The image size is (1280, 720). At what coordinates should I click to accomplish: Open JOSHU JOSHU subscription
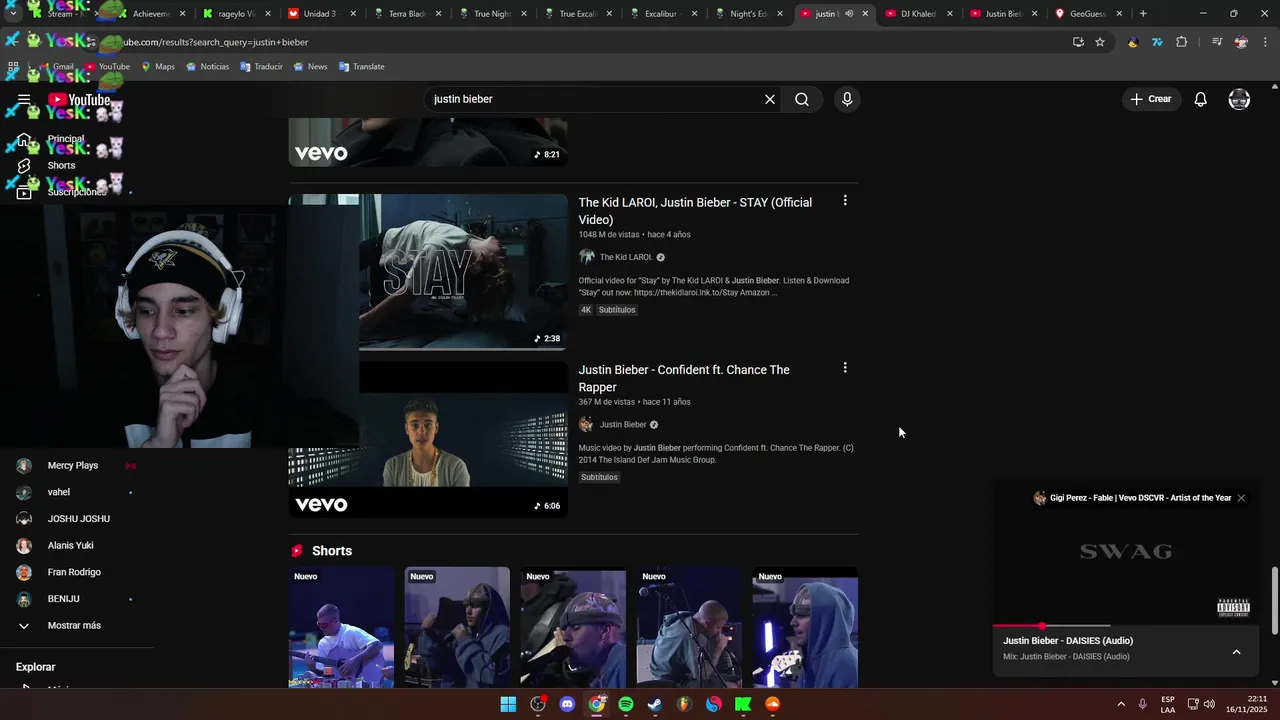[x=79, y=519]
